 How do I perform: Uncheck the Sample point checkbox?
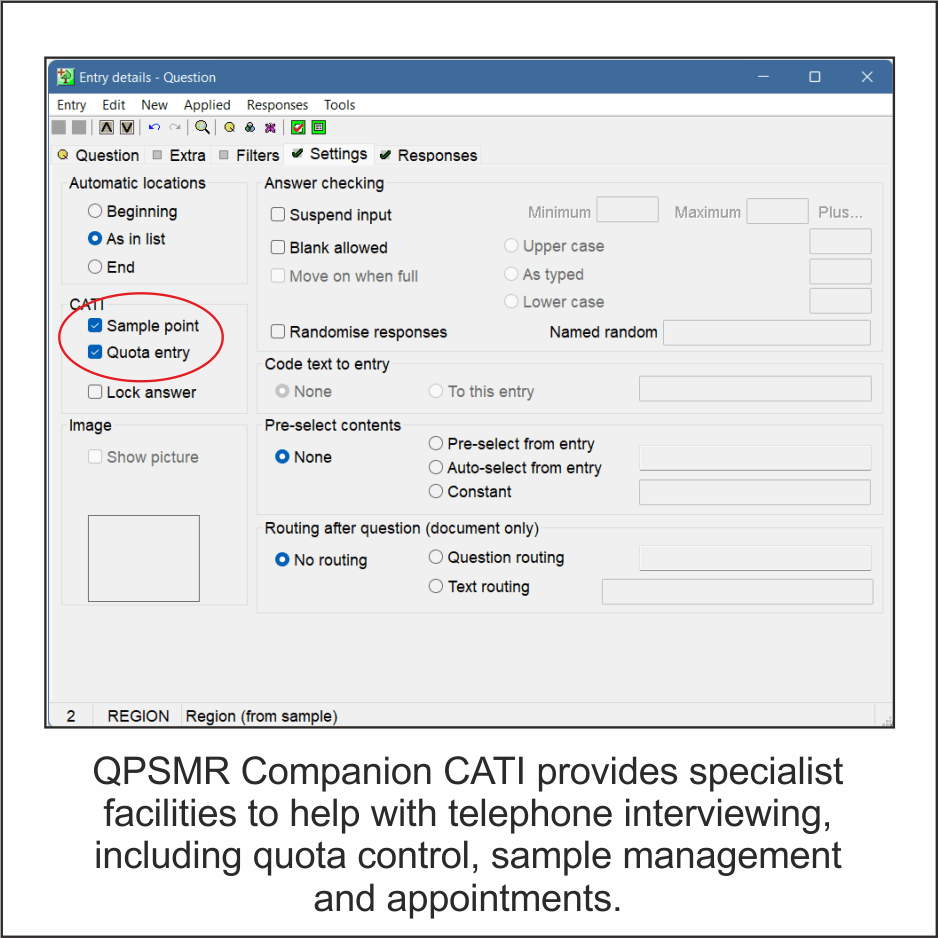[95, 325]
